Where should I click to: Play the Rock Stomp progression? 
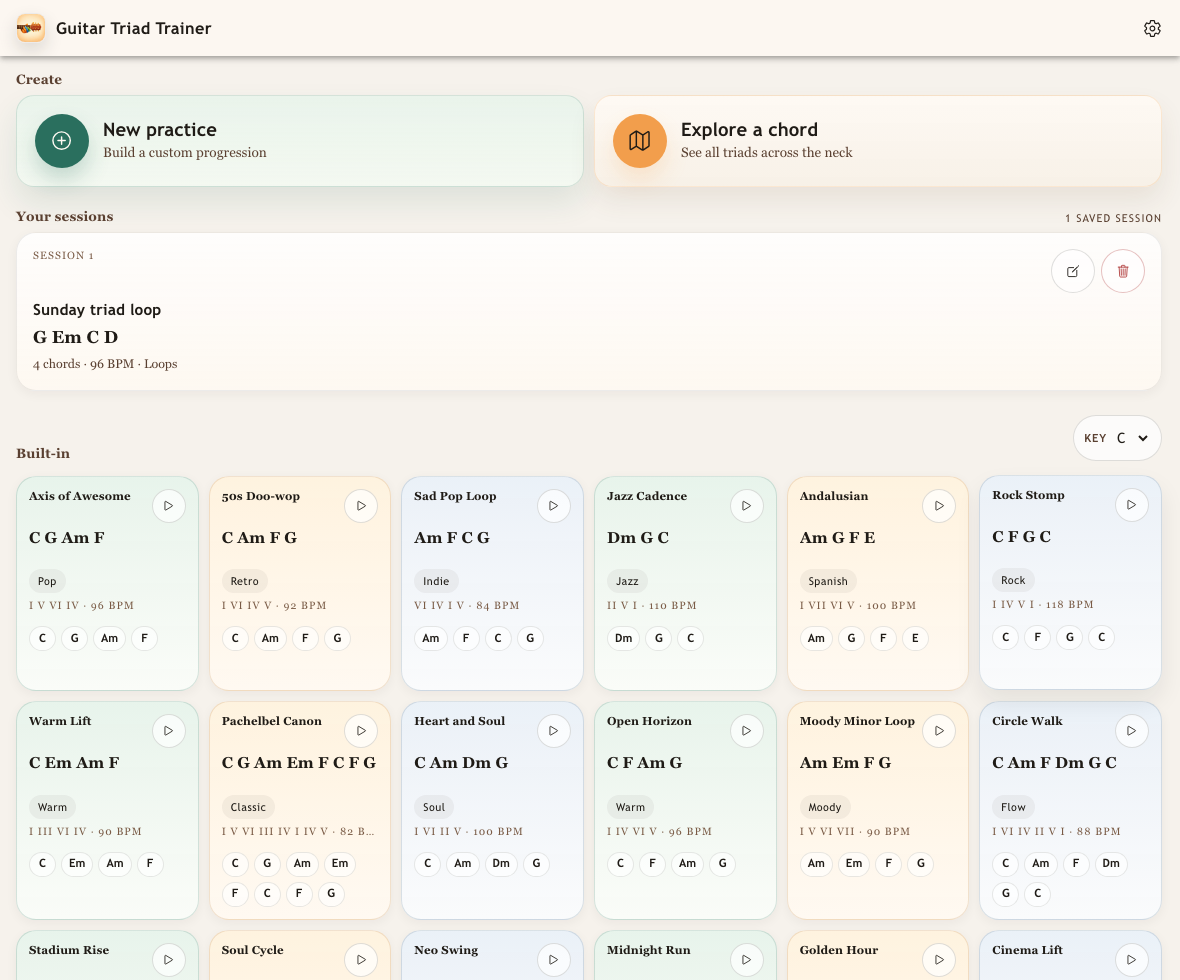coord(1132,505)
